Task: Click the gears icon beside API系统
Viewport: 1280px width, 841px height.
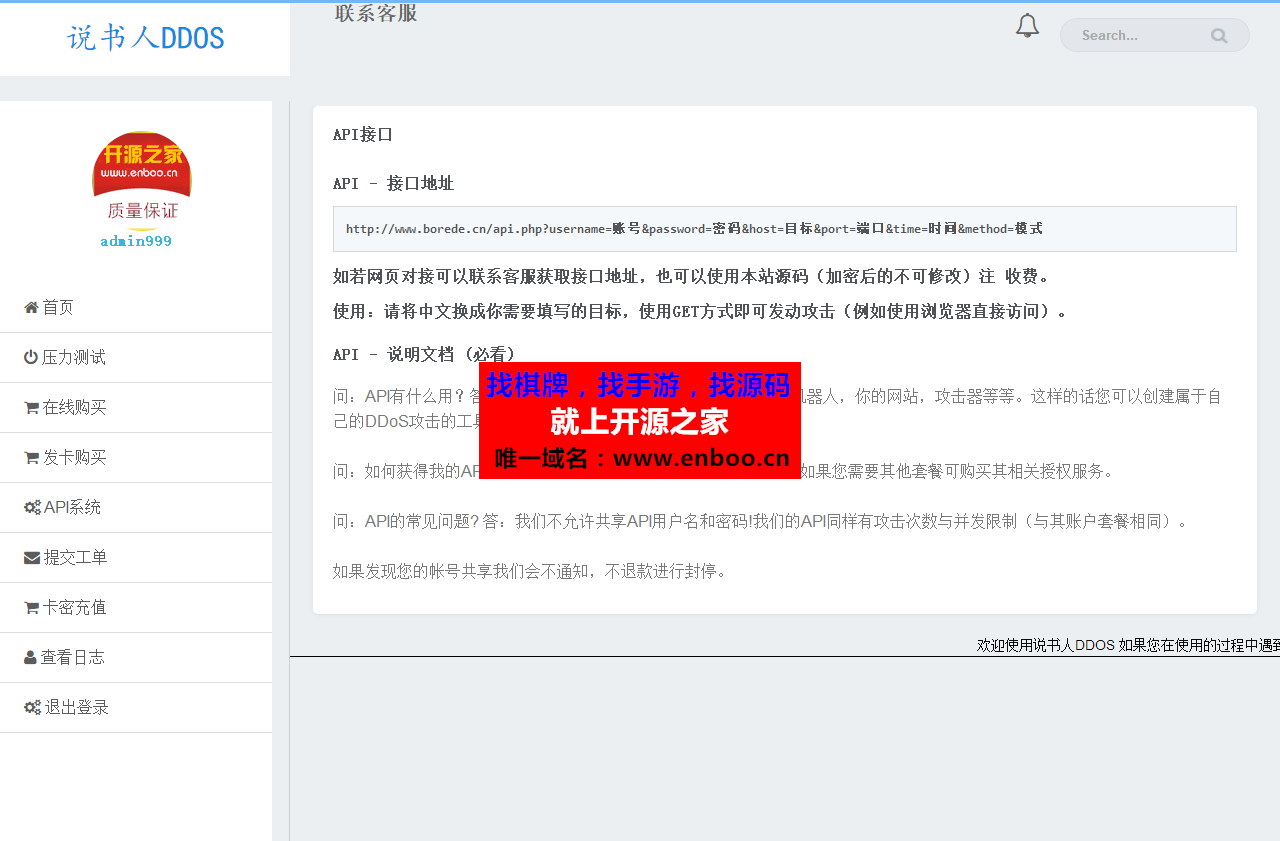Action: click(32, 507)
